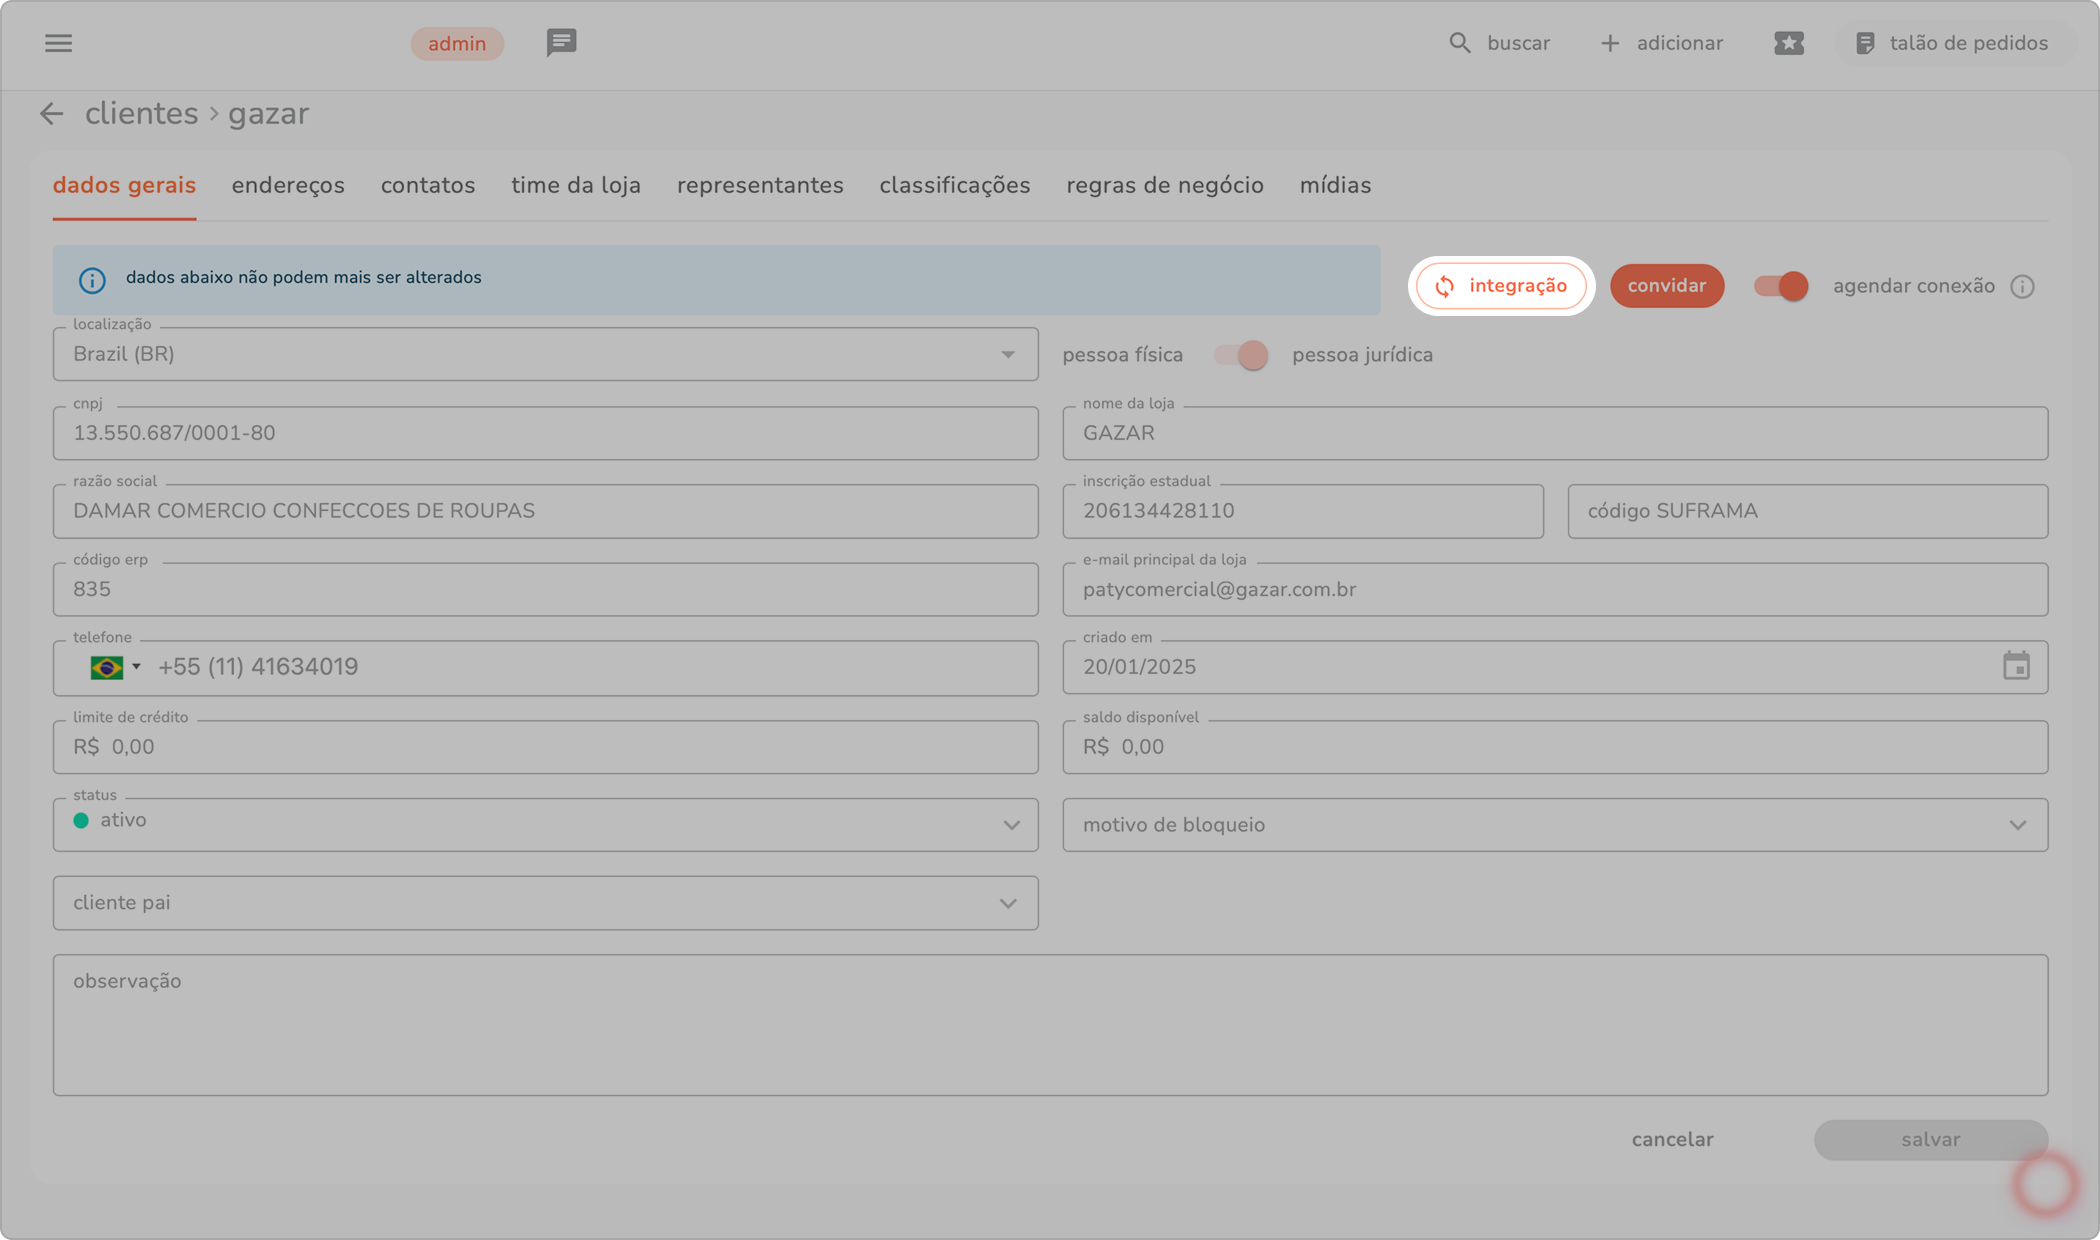Switch to the endereços tab

click(288, 186)
